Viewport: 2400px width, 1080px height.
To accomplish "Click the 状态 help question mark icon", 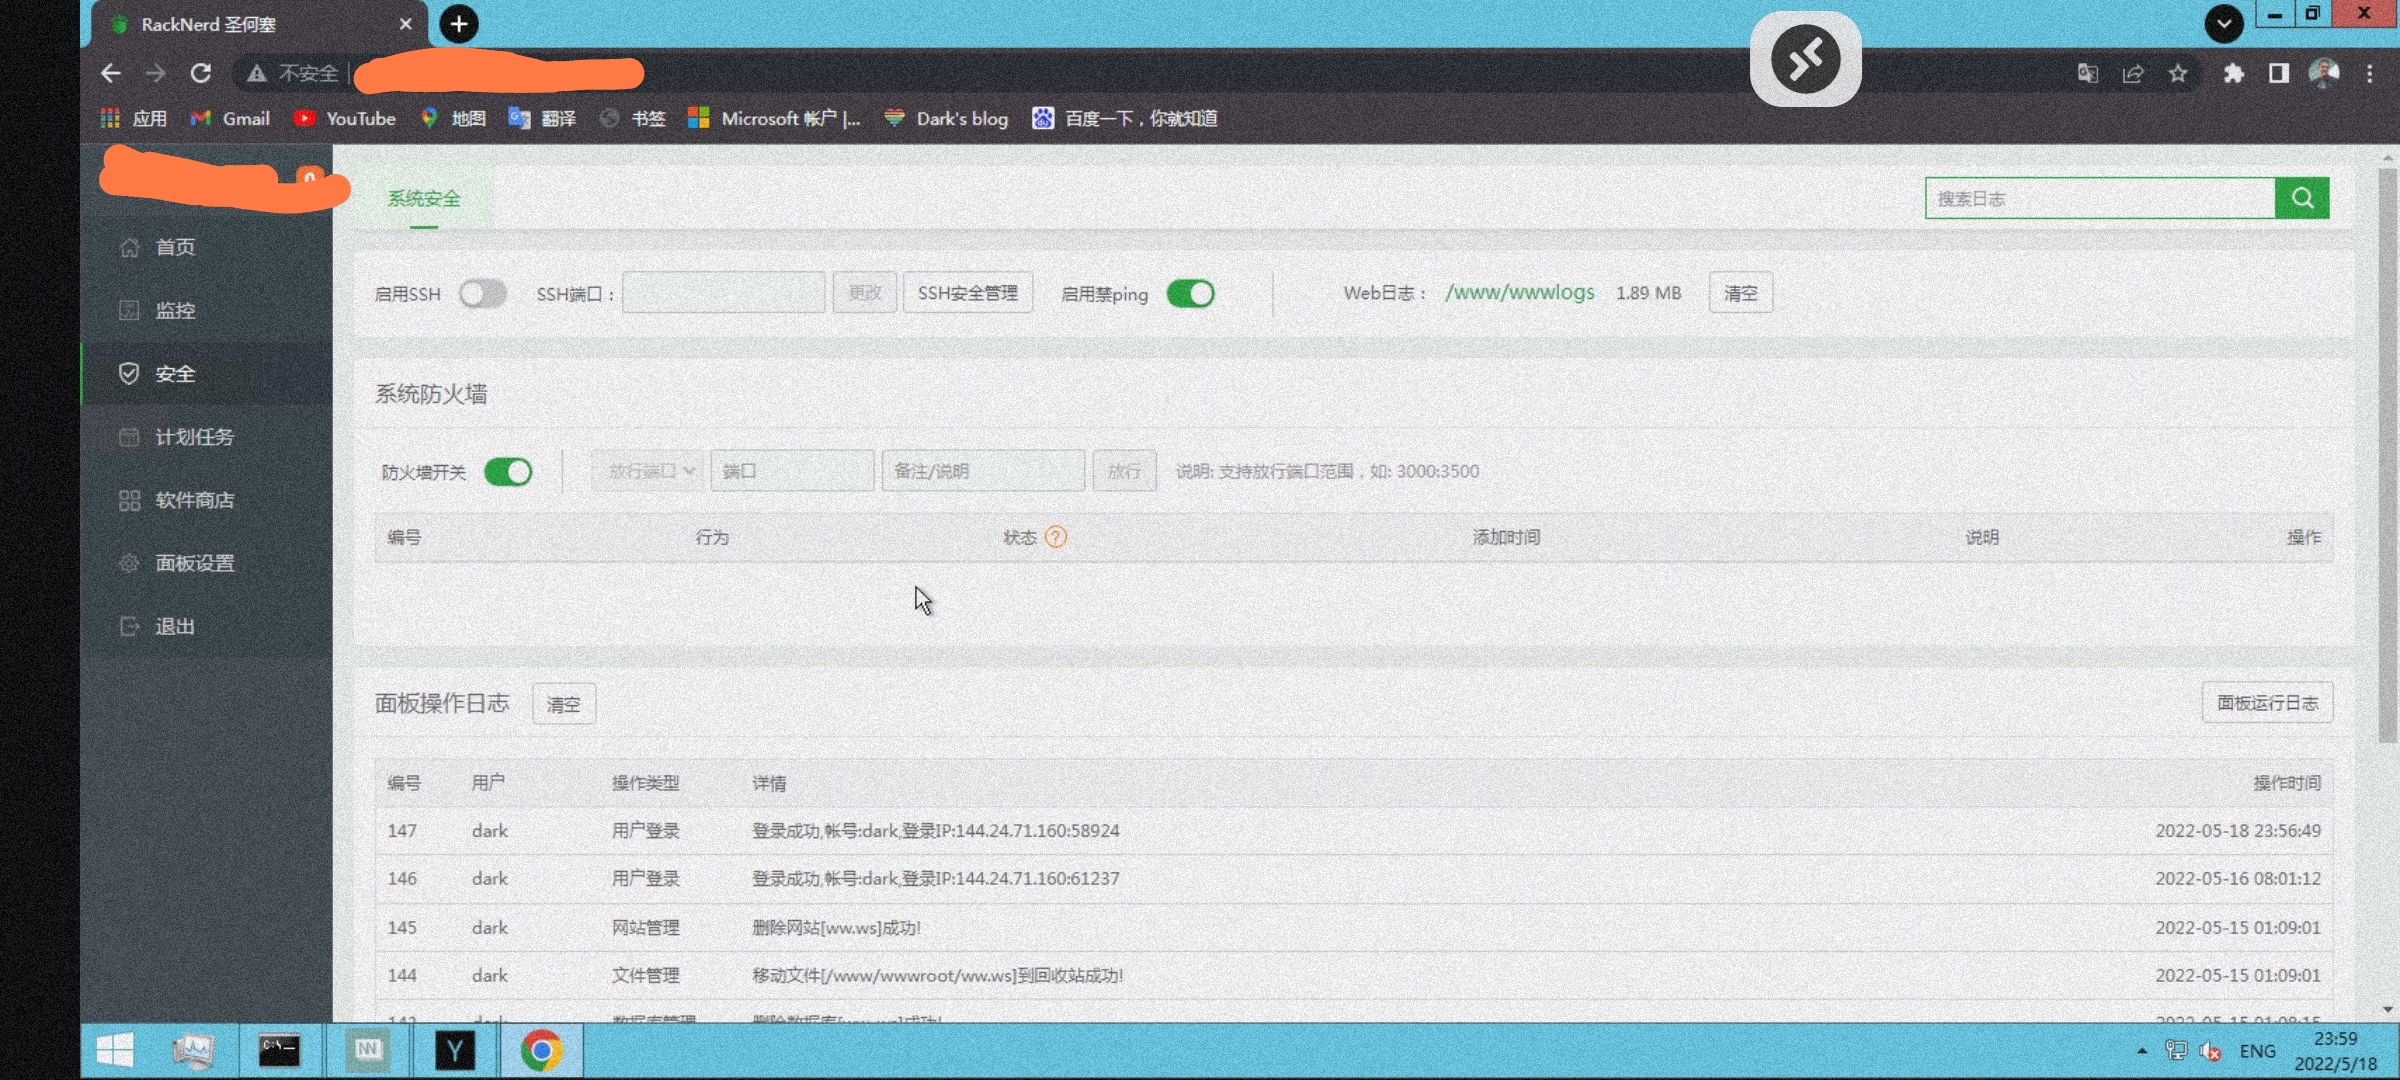I will [1056, 537].
